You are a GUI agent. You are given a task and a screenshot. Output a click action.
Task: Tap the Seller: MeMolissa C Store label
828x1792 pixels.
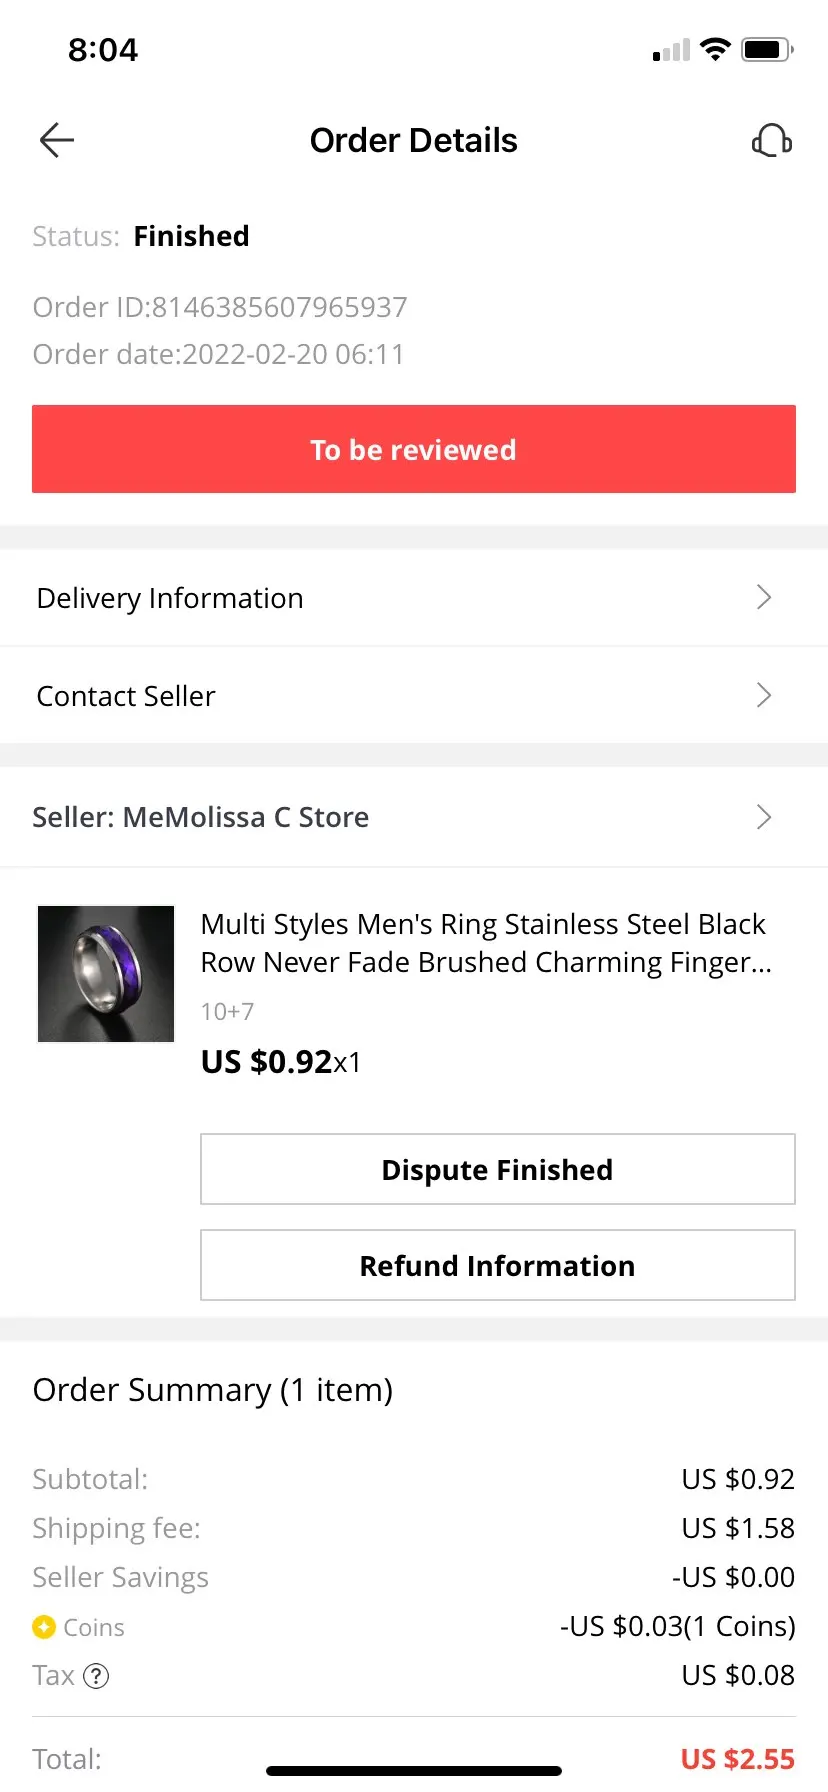(x=201, y=817)
